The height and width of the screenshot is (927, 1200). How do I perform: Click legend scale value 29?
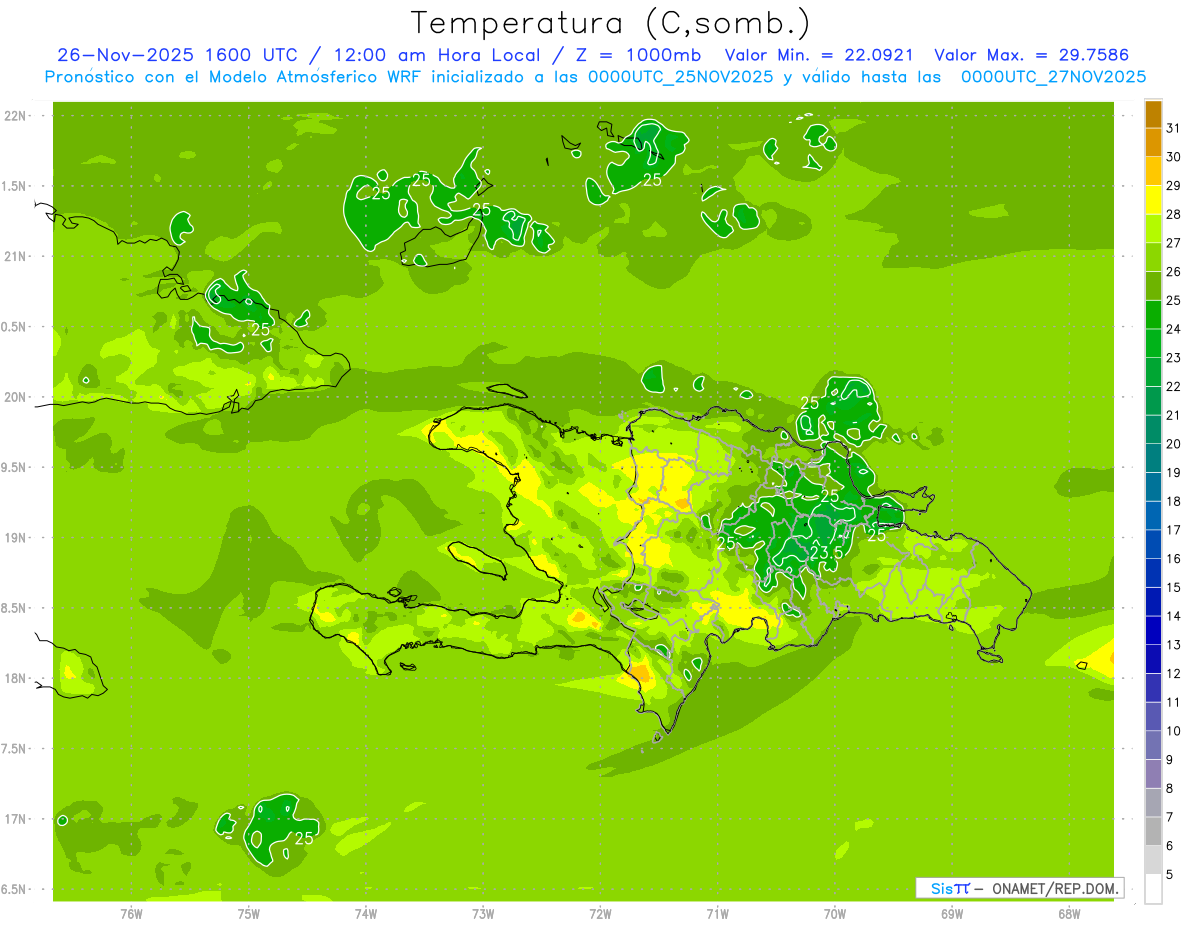1174,185
